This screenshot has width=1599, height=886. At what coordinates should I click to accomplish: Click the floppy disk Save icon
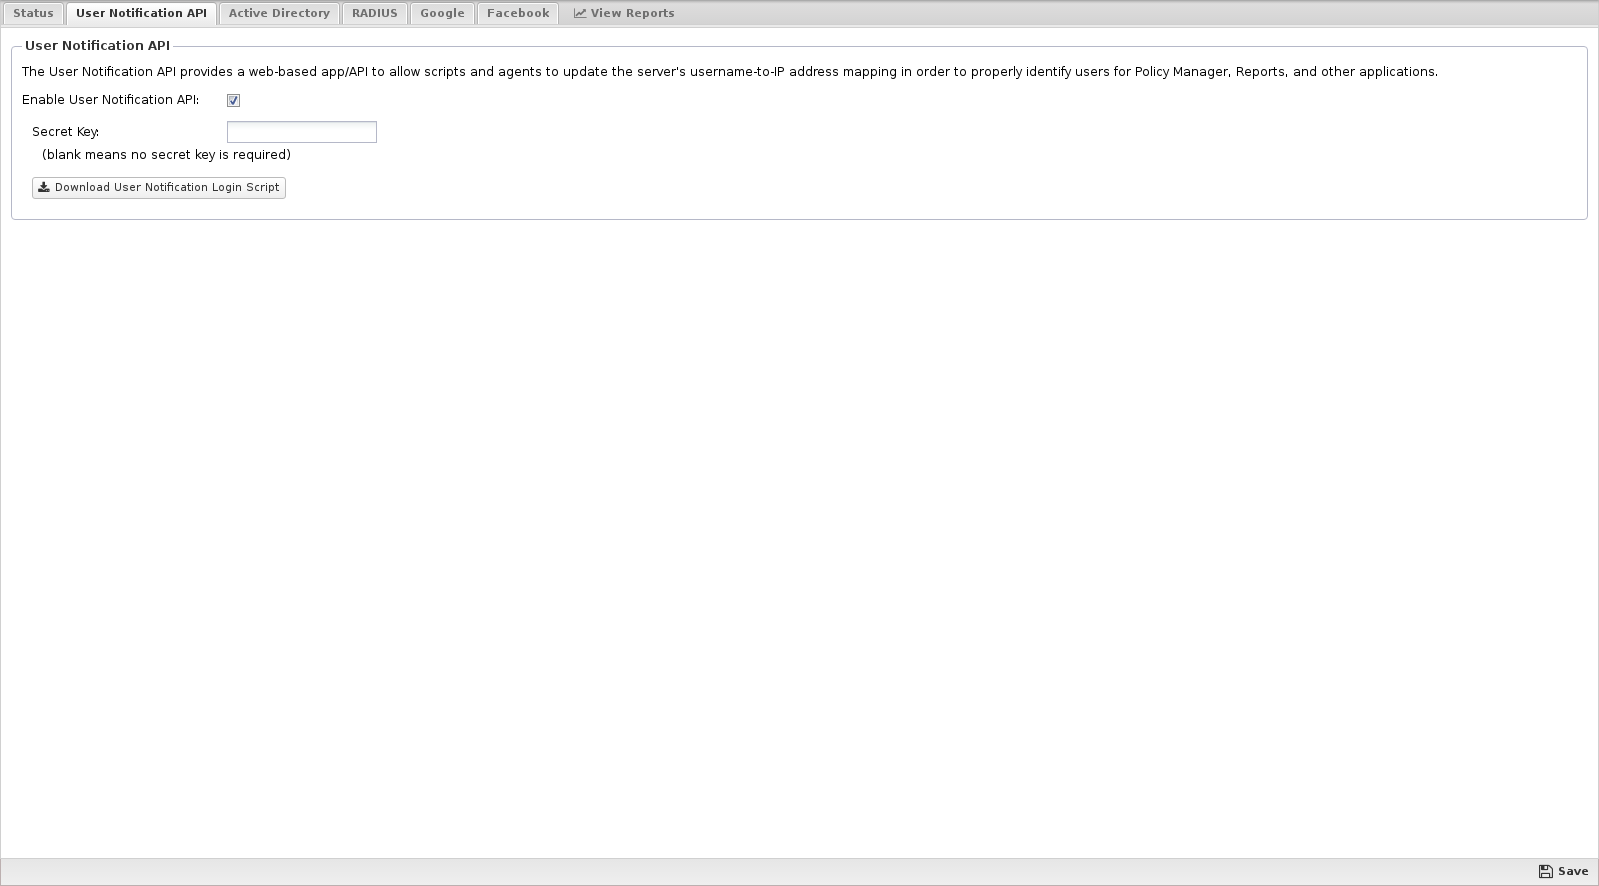point(1545,872)
